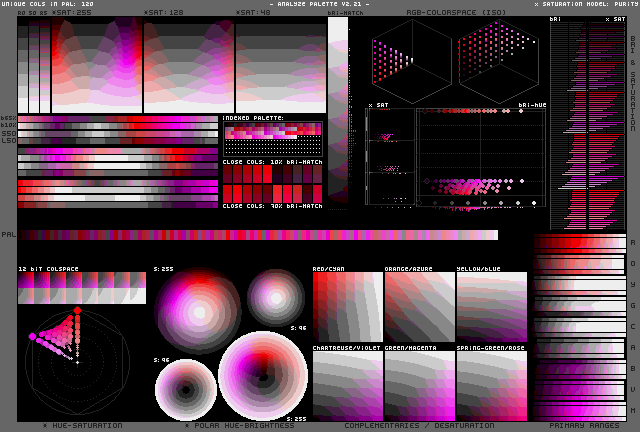Click the 12 bit colspace swatch grid
Image resolution: width=640 pixels, height=432 pixels.
click(x=81, y=288)
